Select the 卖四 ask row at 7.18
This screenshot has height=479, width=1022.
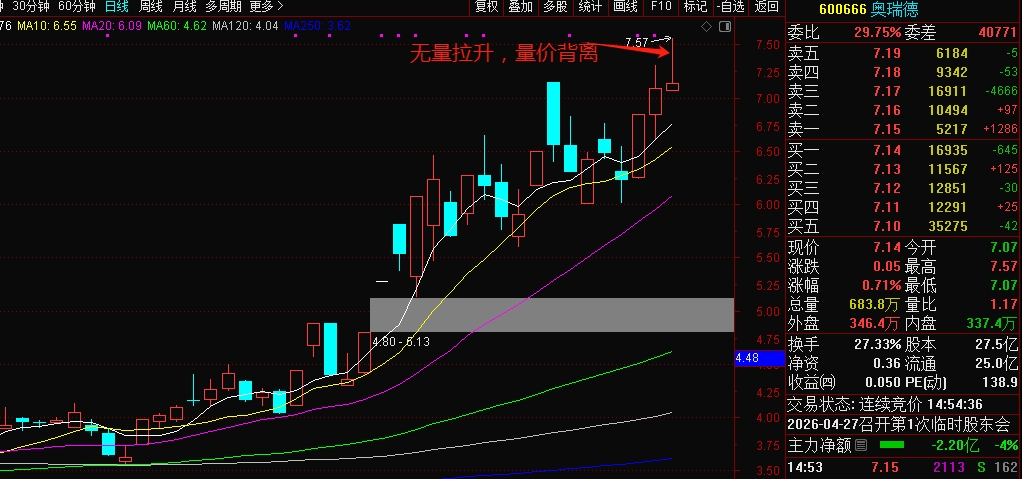pyautogui.click(x=903, y=72)
